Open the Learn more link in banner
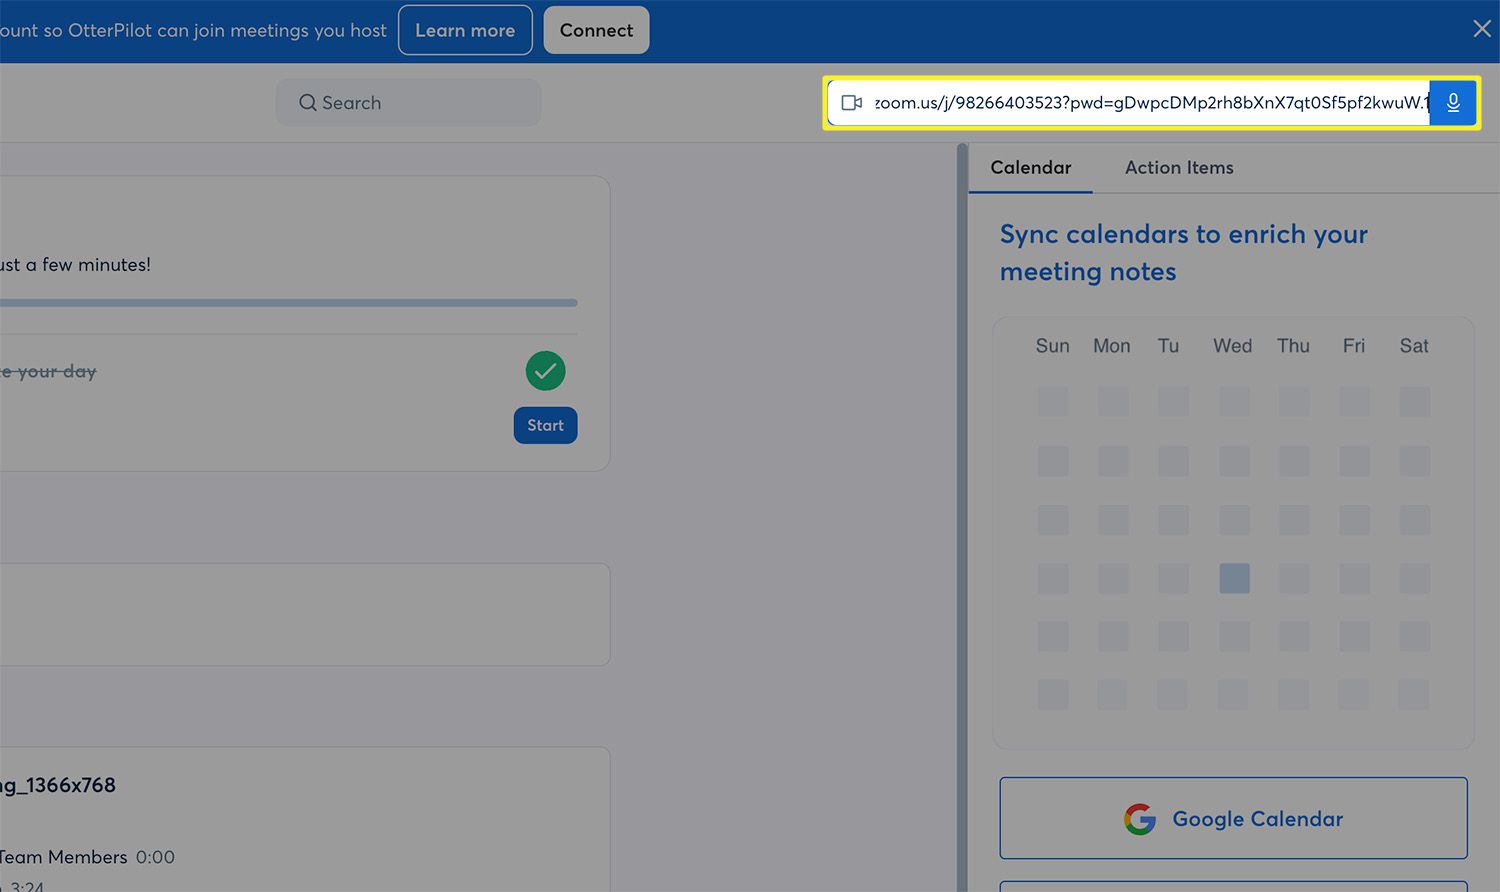The width and height of the screenshot is (1500, 892). (465, 30)
